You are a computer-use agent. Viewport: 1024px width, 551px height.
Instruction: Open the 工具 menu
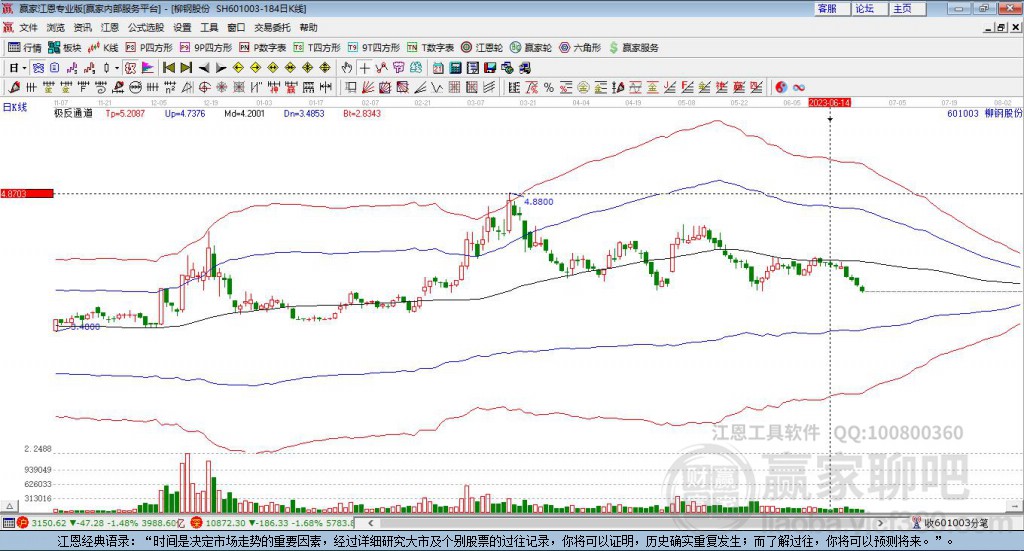[209, 27]
